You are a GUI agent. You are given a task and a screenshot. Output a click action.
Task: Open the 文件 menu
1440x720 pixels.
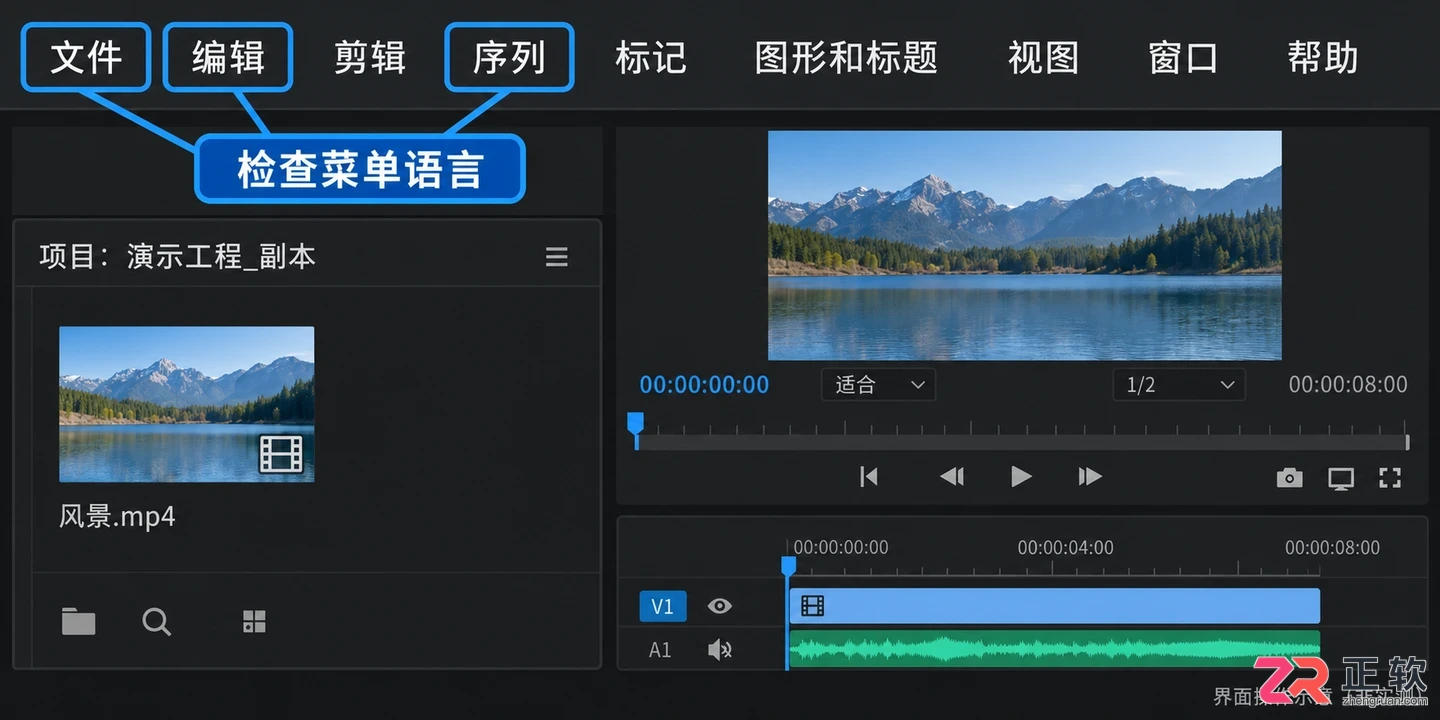86,57
